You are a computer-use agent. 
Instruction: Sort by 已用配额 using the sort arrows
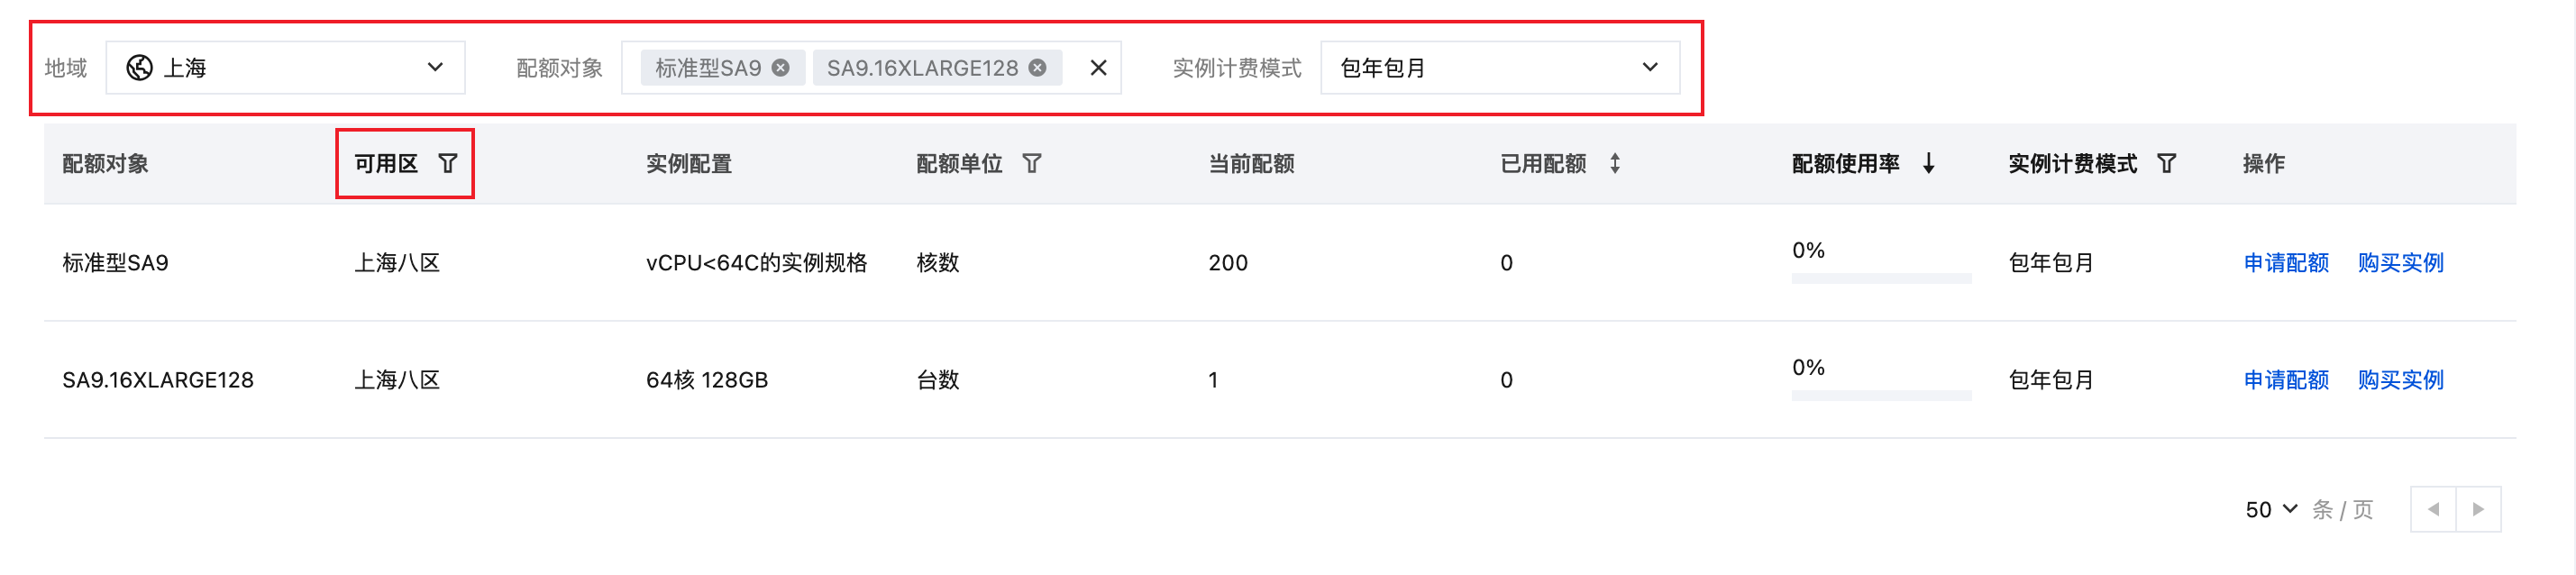point(1615,163)
